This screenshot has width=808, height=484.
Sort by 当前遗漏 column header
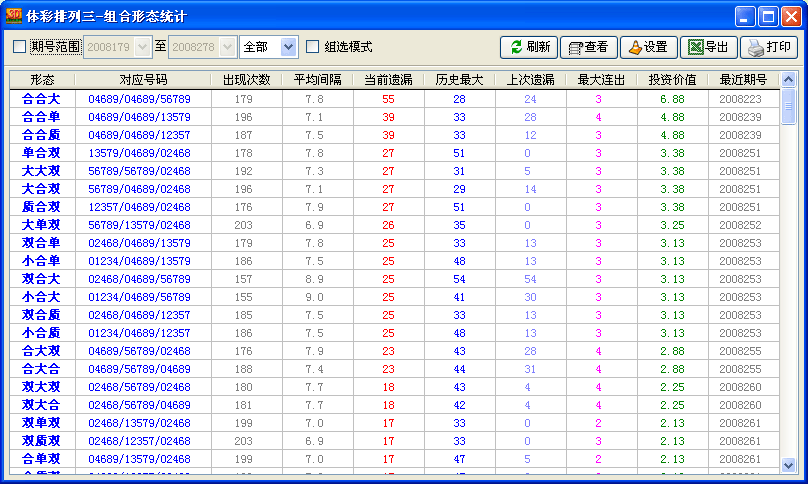[x=387, y=80]
